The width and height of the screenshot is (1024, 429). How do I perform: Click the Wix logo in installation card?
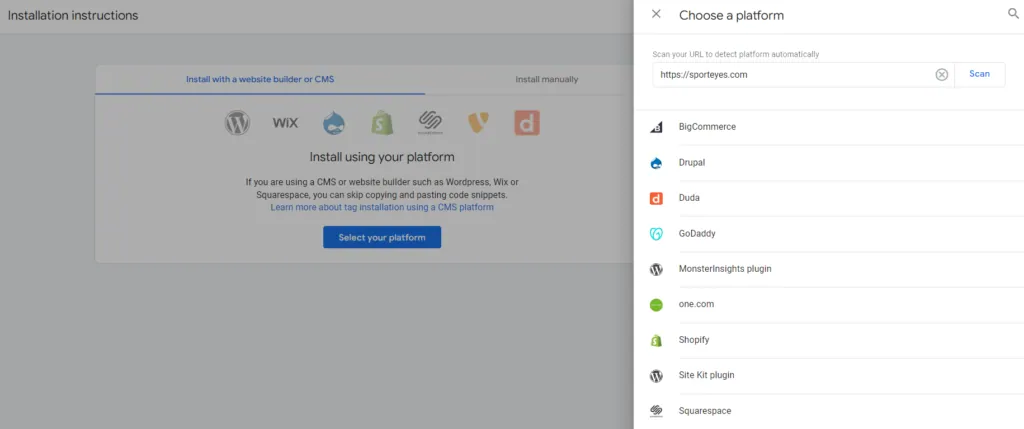pos(285,123)
